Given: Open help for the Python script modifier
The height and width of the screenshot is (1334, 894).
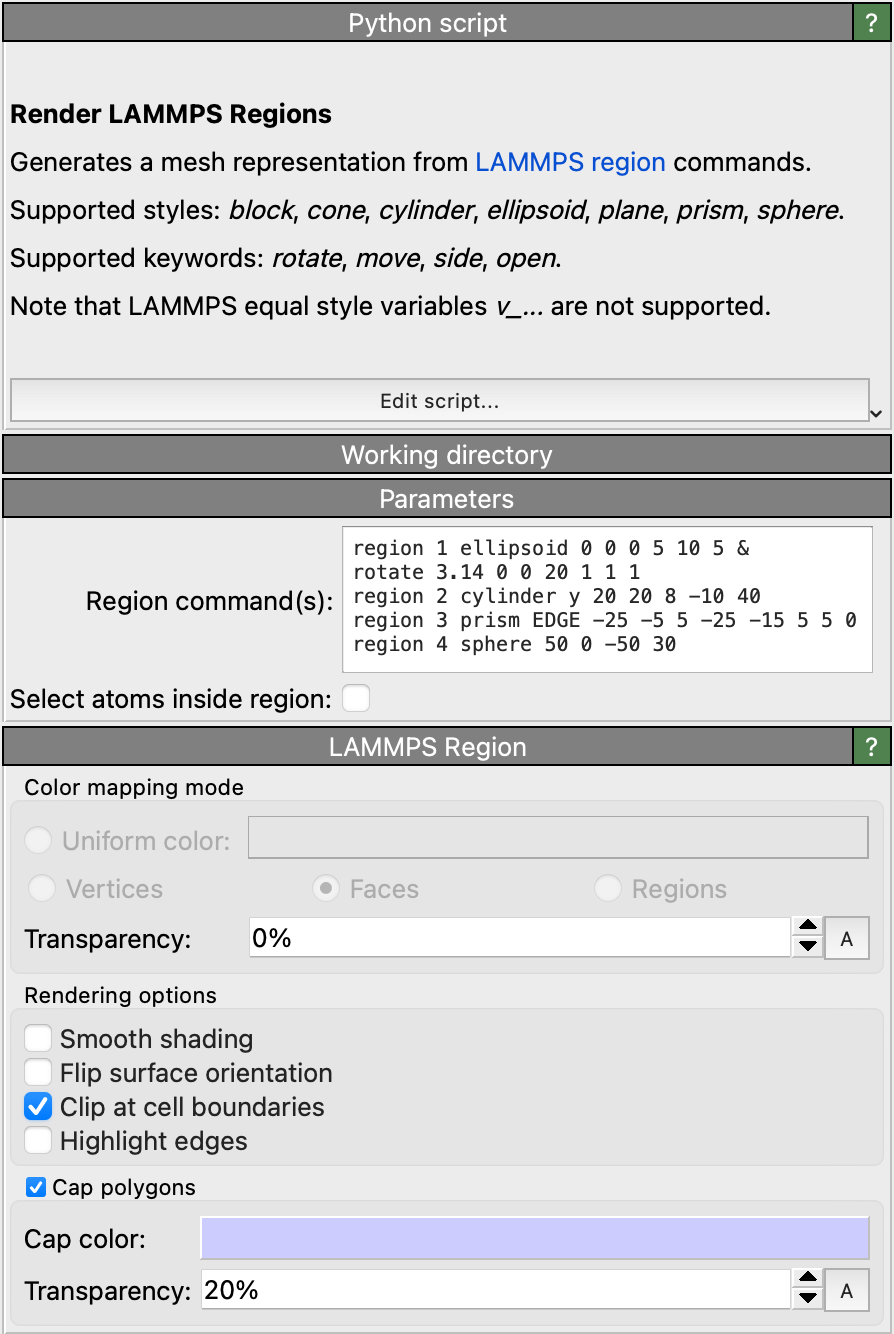Looking at the screenshot, I should (871, 22).
